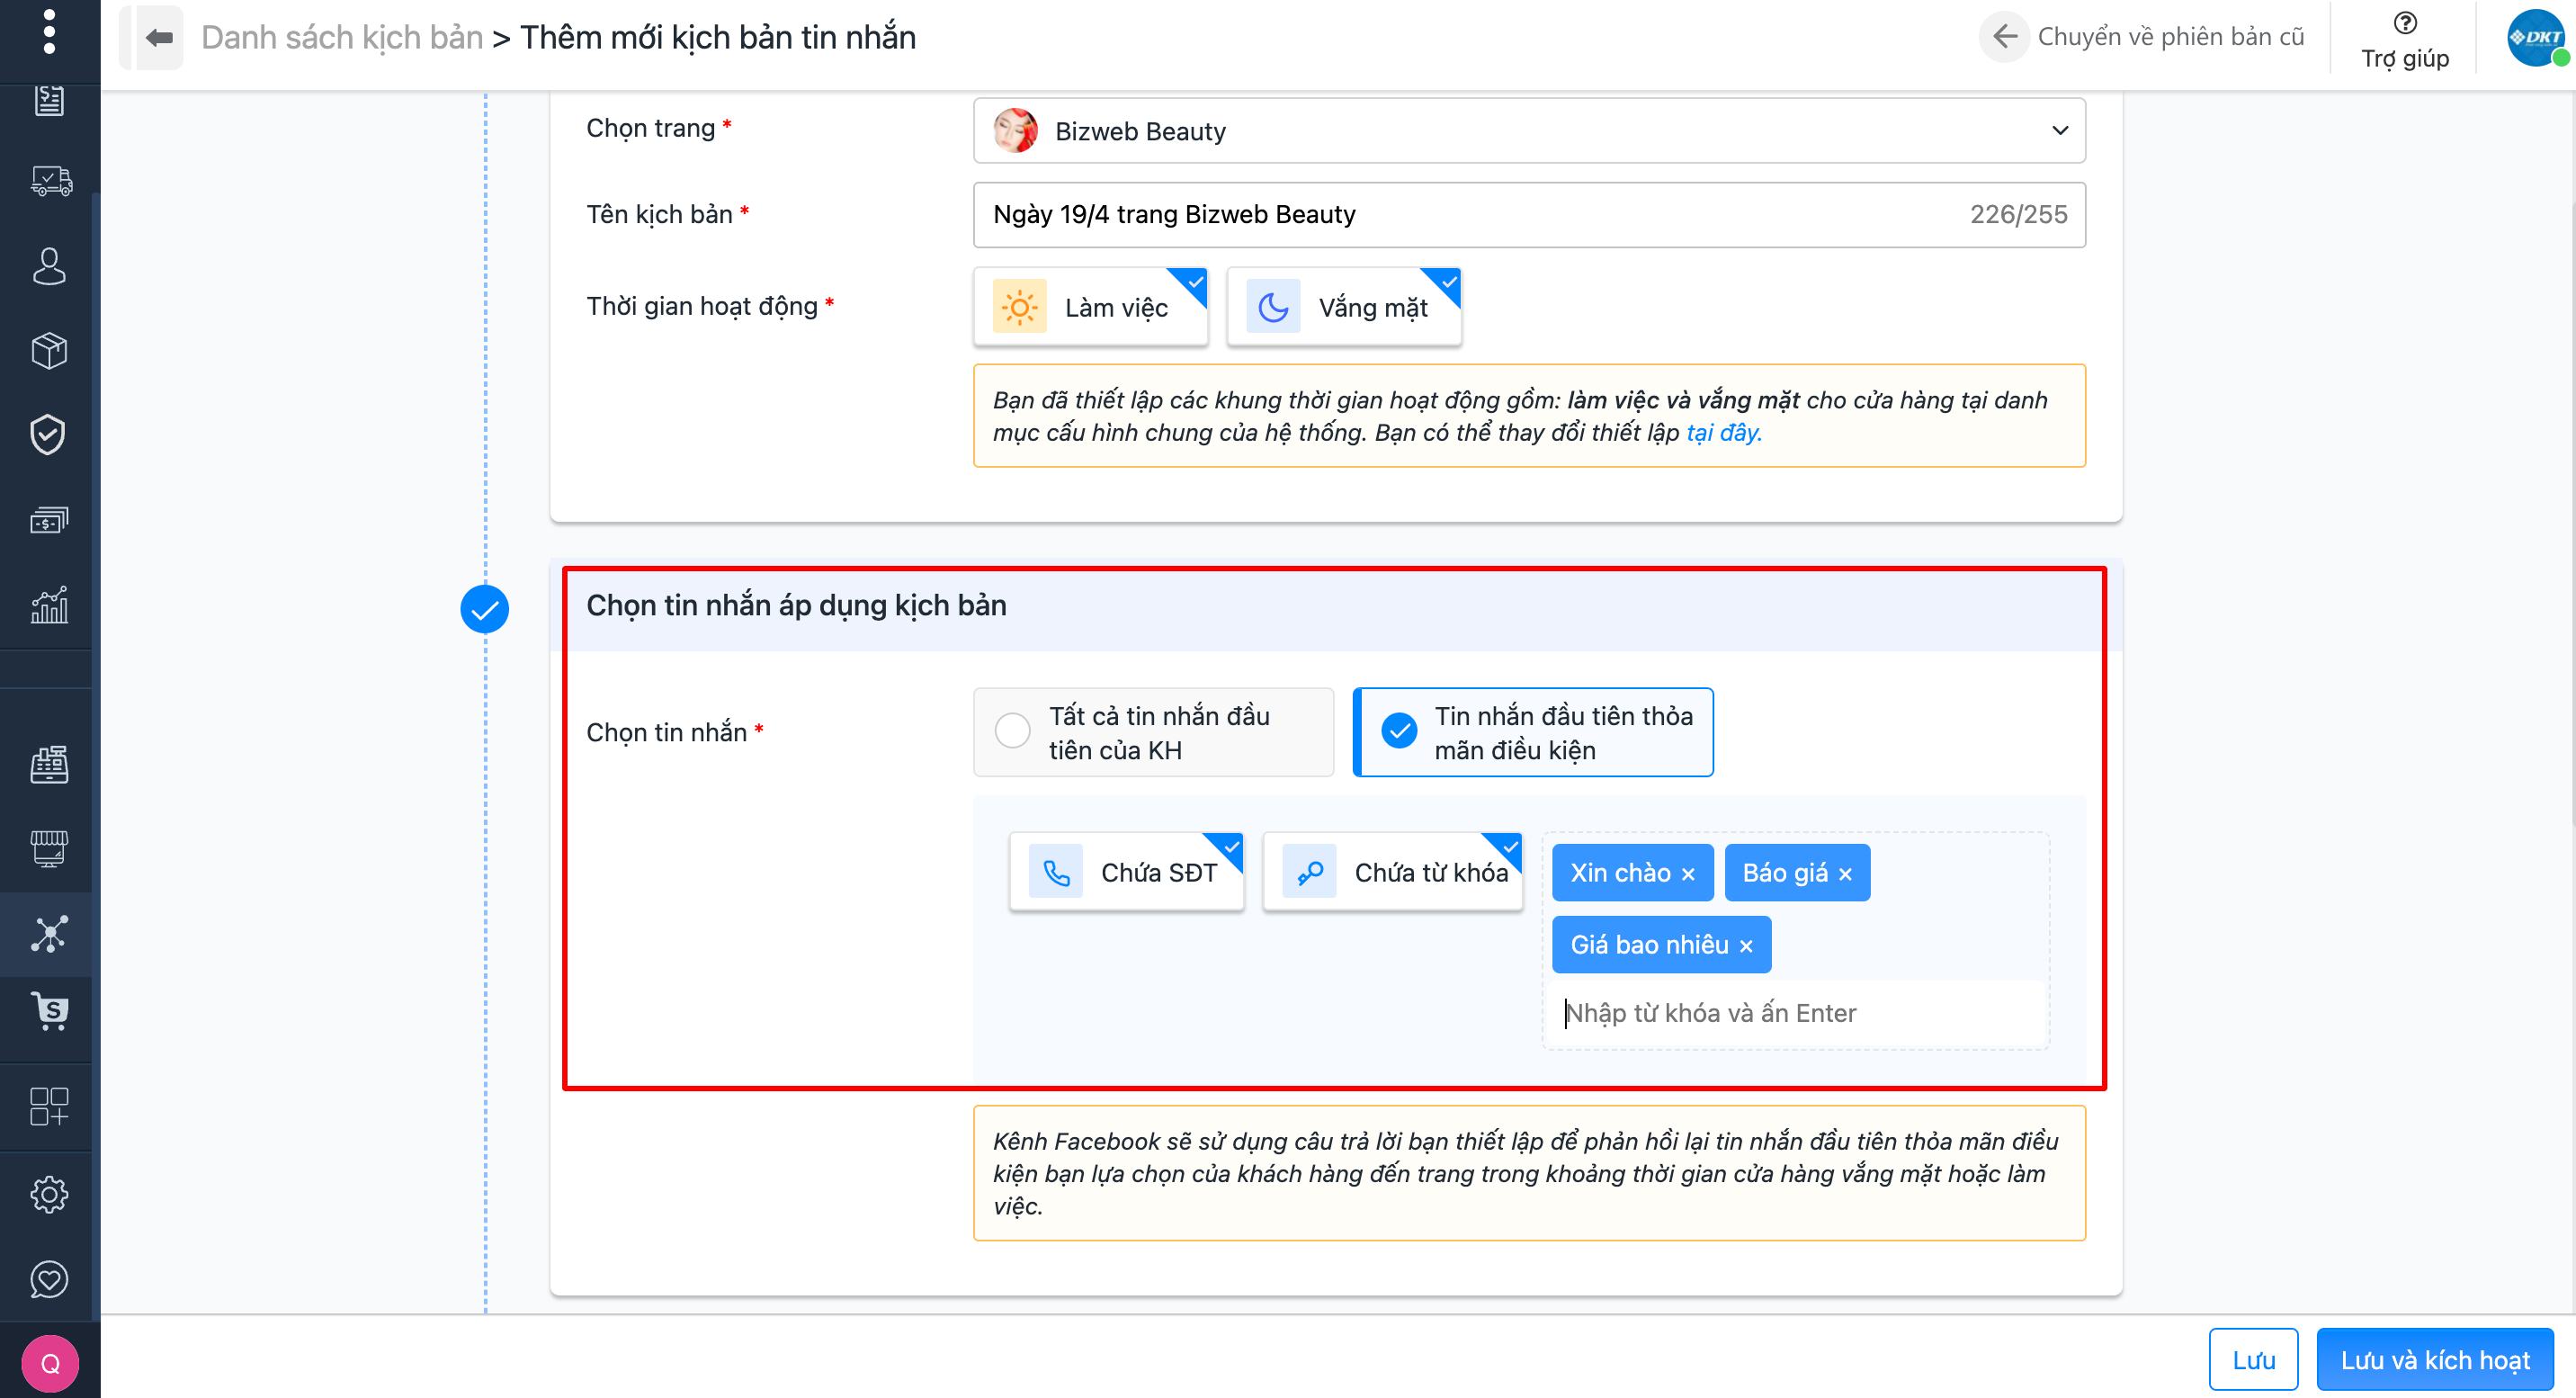
Task: Expand the Bizweb Beauty page dropdown
Action: coord(1528,131)
